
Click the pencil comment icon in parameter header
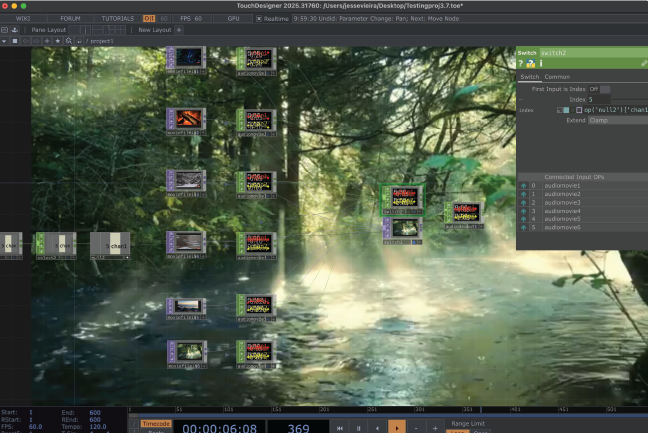pos(644,63)
